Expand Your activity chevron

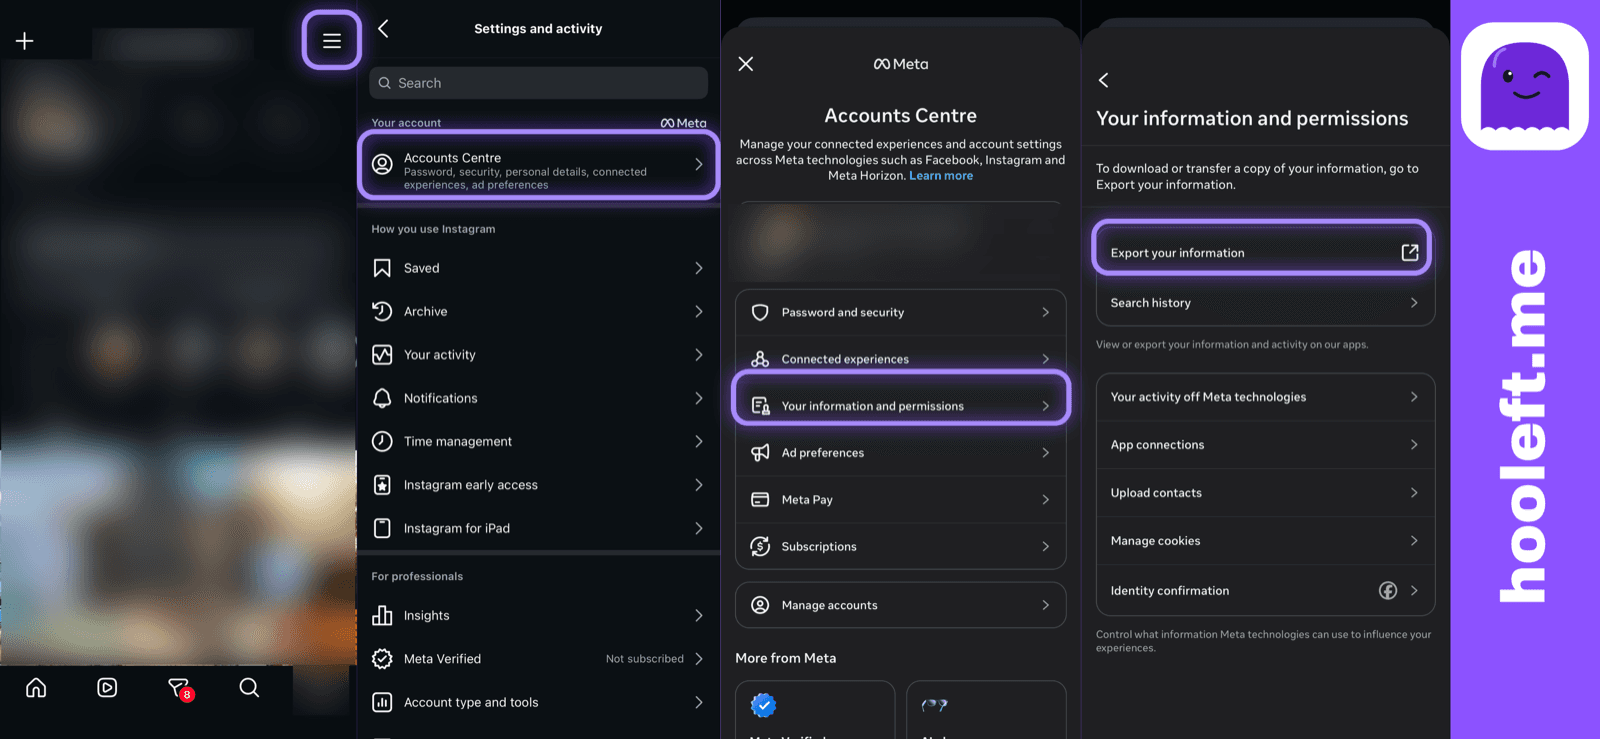(x=699, y=355)
